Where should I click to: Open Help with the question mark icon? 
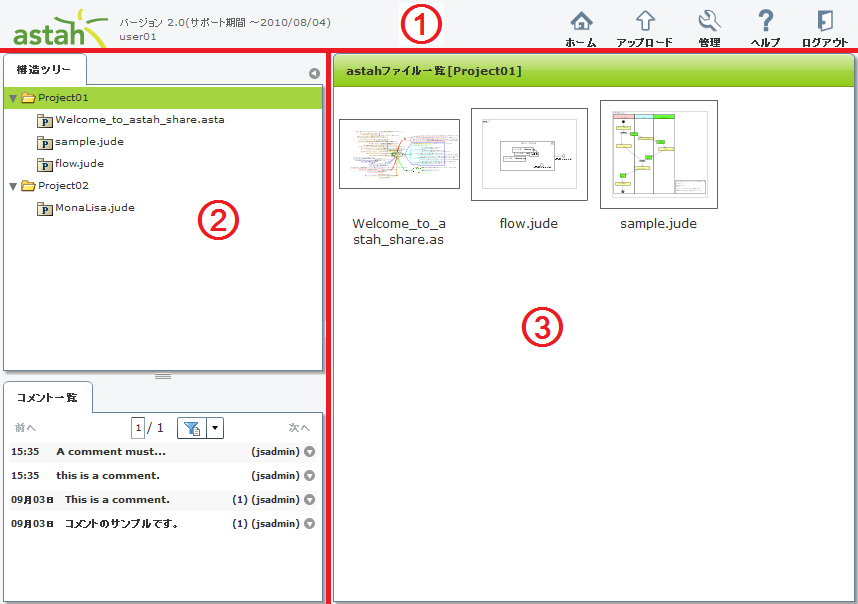tap(766, 22)
